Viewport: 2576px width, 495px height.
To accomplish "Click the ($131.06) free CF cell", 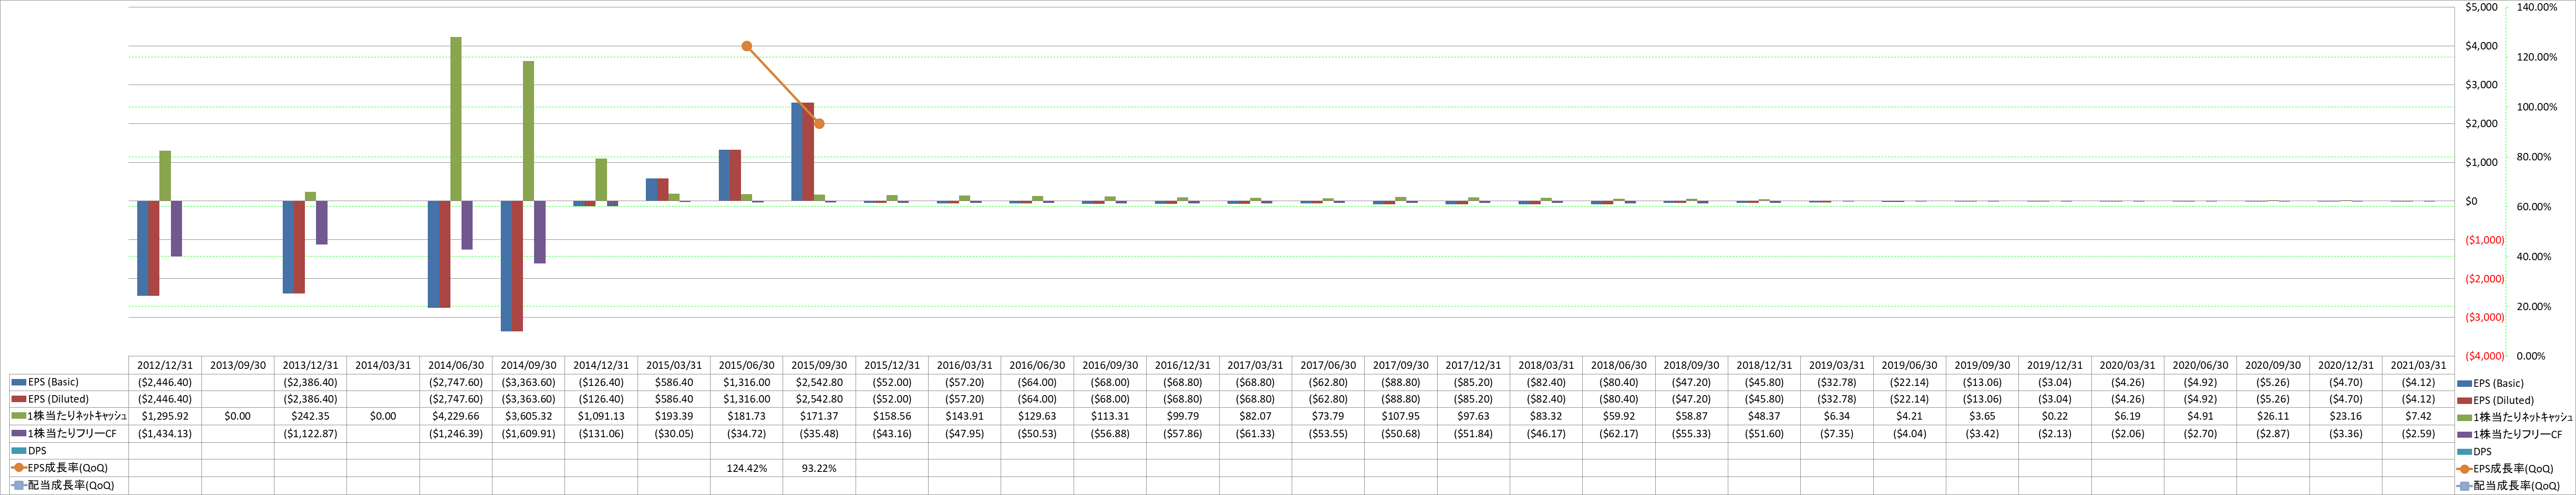I will point(601,433).
